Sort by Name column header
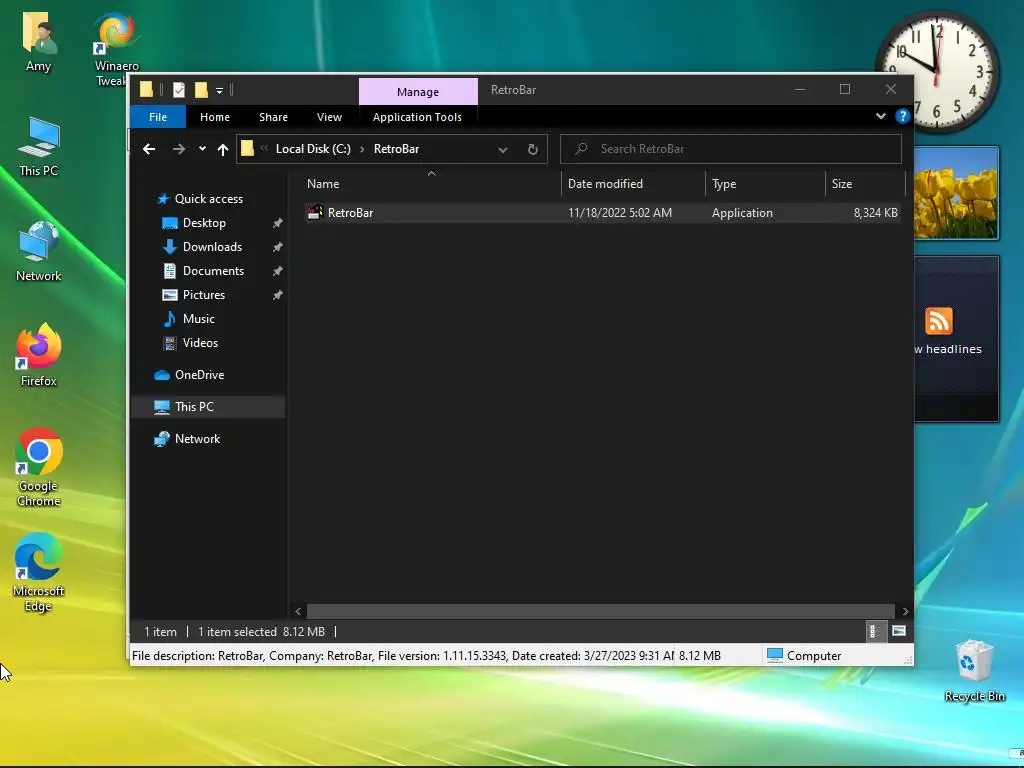 [x=431, y=184]
